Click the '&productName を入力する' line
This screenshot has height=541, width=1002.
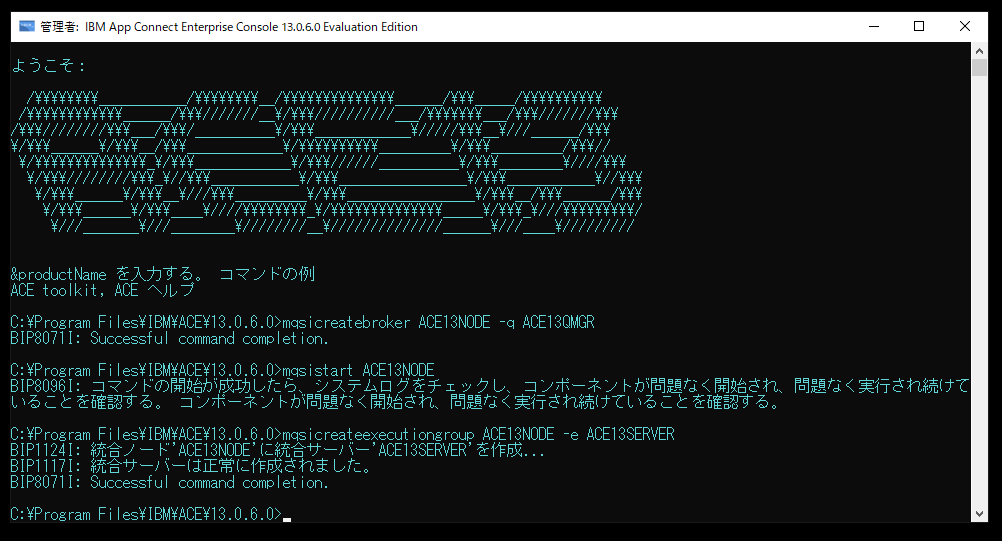coord(162,274)
